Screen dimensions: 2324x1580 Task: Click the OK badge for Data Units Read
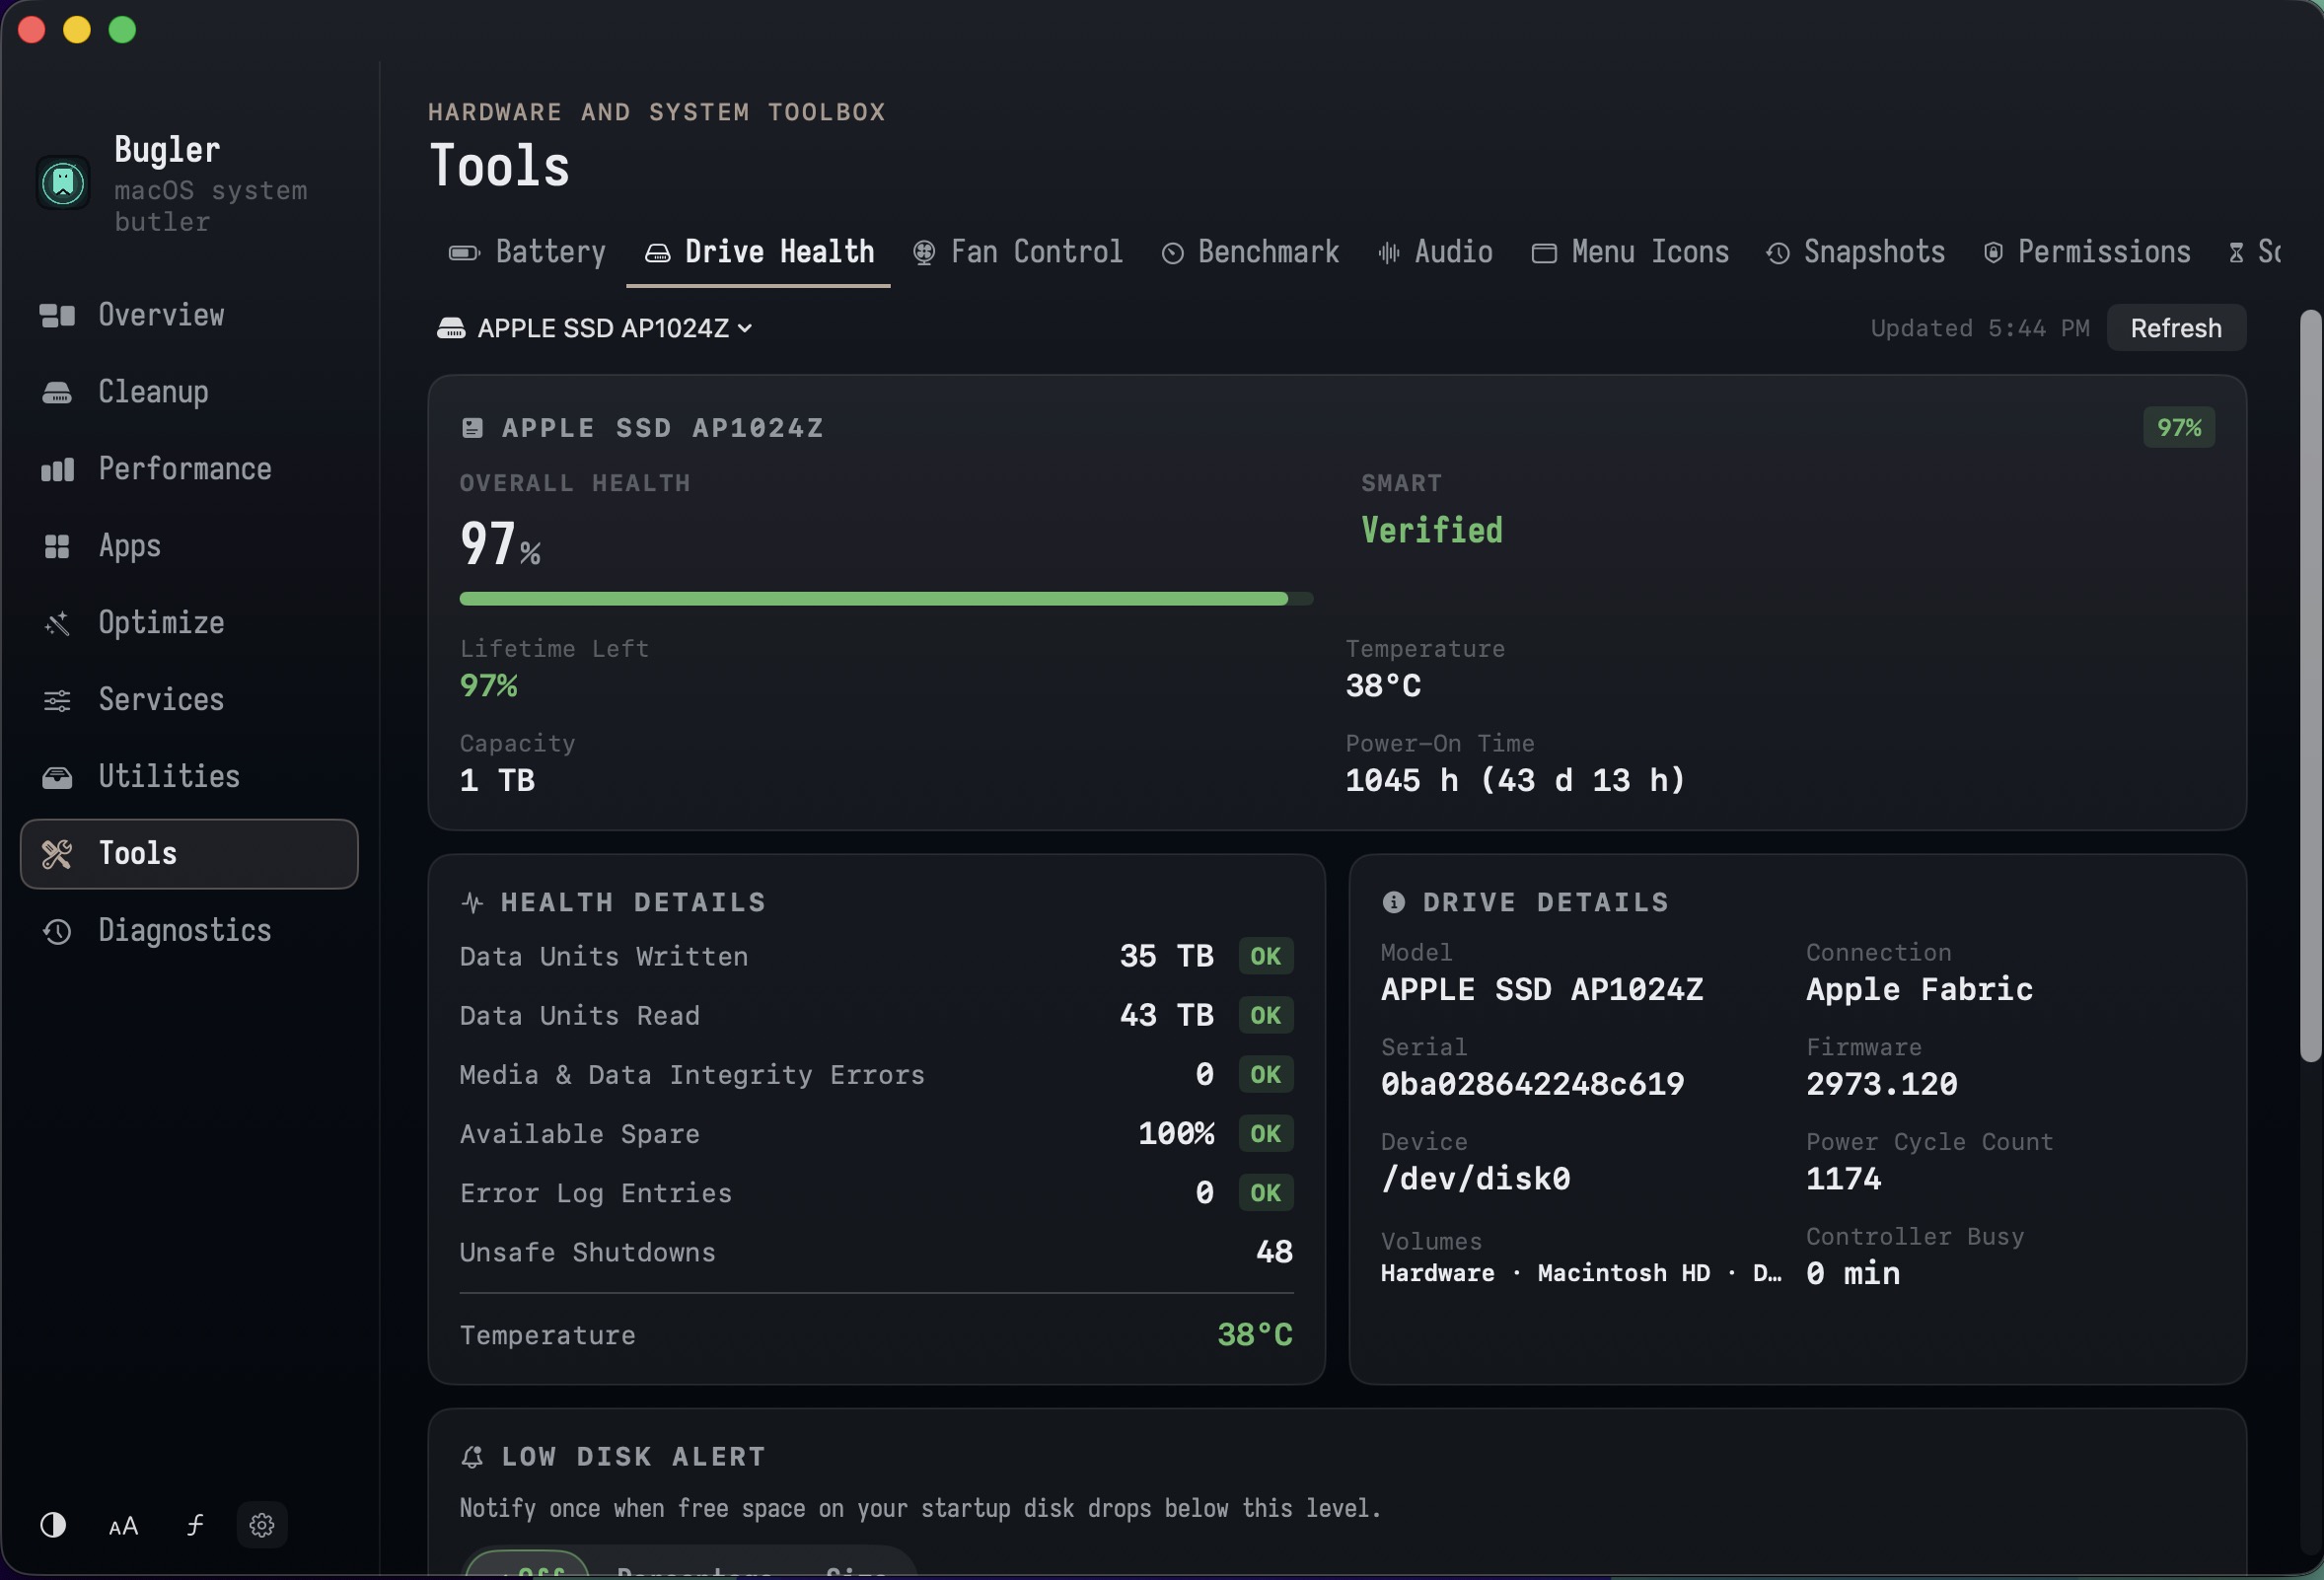tap(1266, 1015)
